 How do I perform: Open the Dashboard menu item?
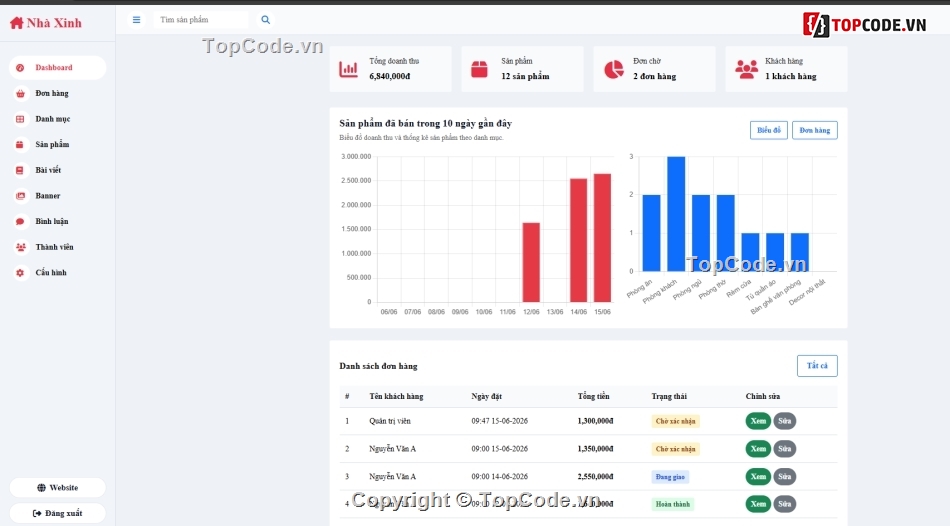tap(58, 68)
